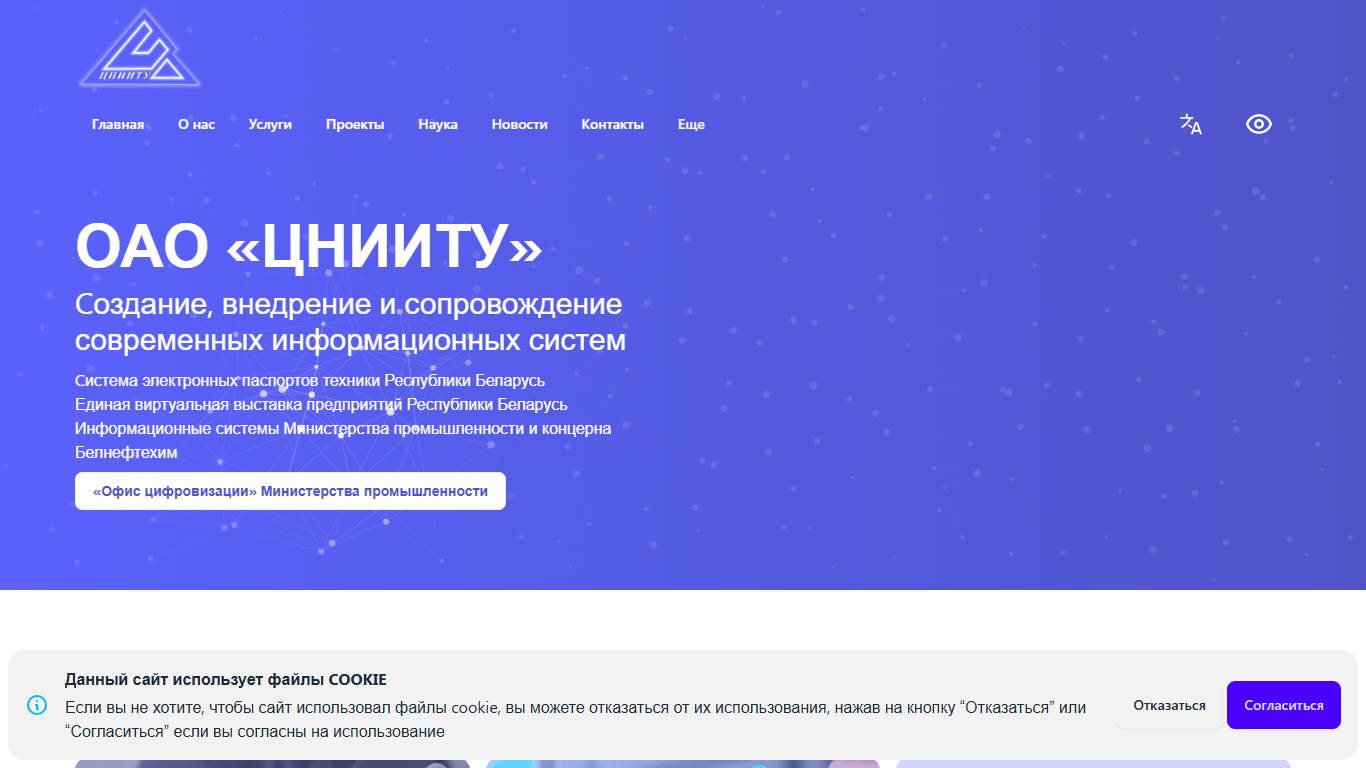Click the ОАО «ЦНИИТУ» heading
Viewport: 1366px width, 768px height.
pos(309,246)
